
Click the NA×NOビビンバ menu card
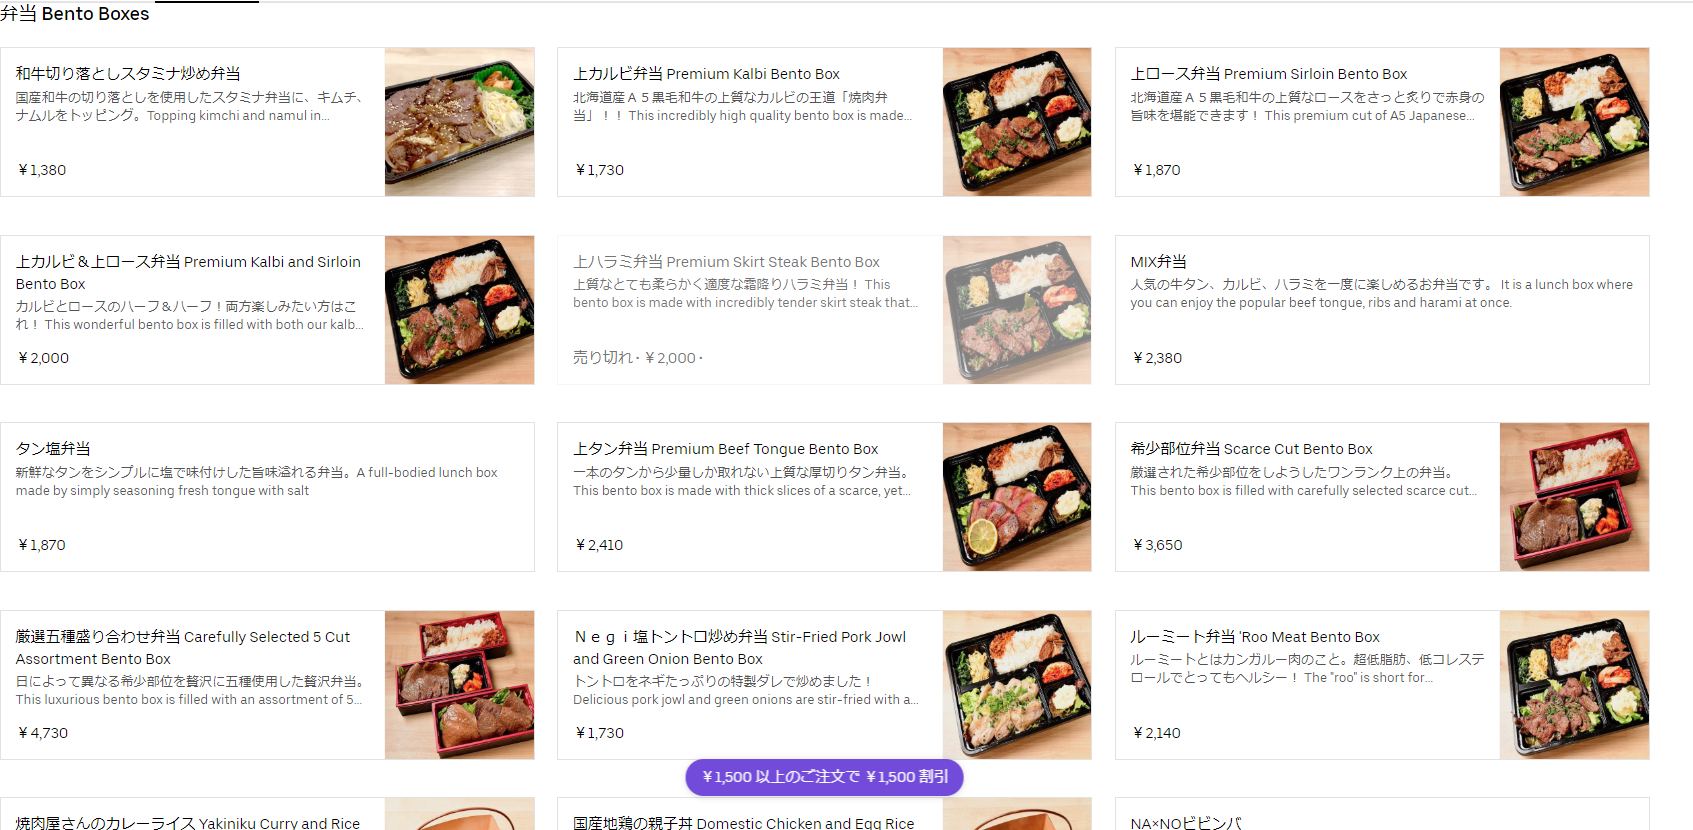coord(1382,814)
